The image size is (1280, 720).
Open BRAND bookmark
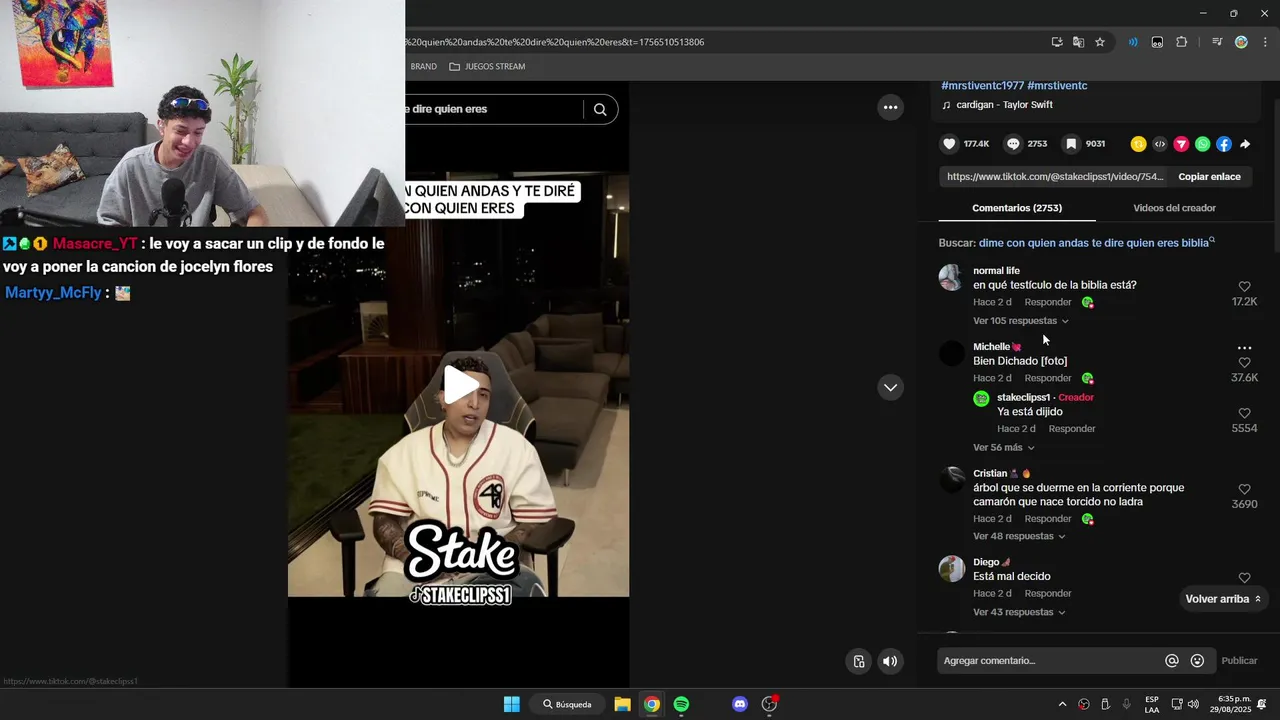pyautogui.click(x=423, y=67)
